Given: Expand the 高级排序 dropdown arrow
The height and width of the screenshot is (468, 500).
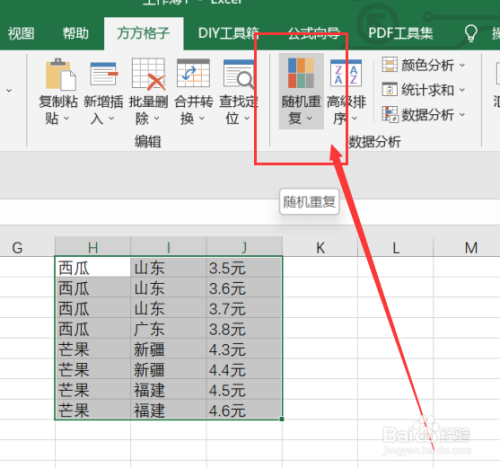Looking at the screenshot, I should coord(354,118).
